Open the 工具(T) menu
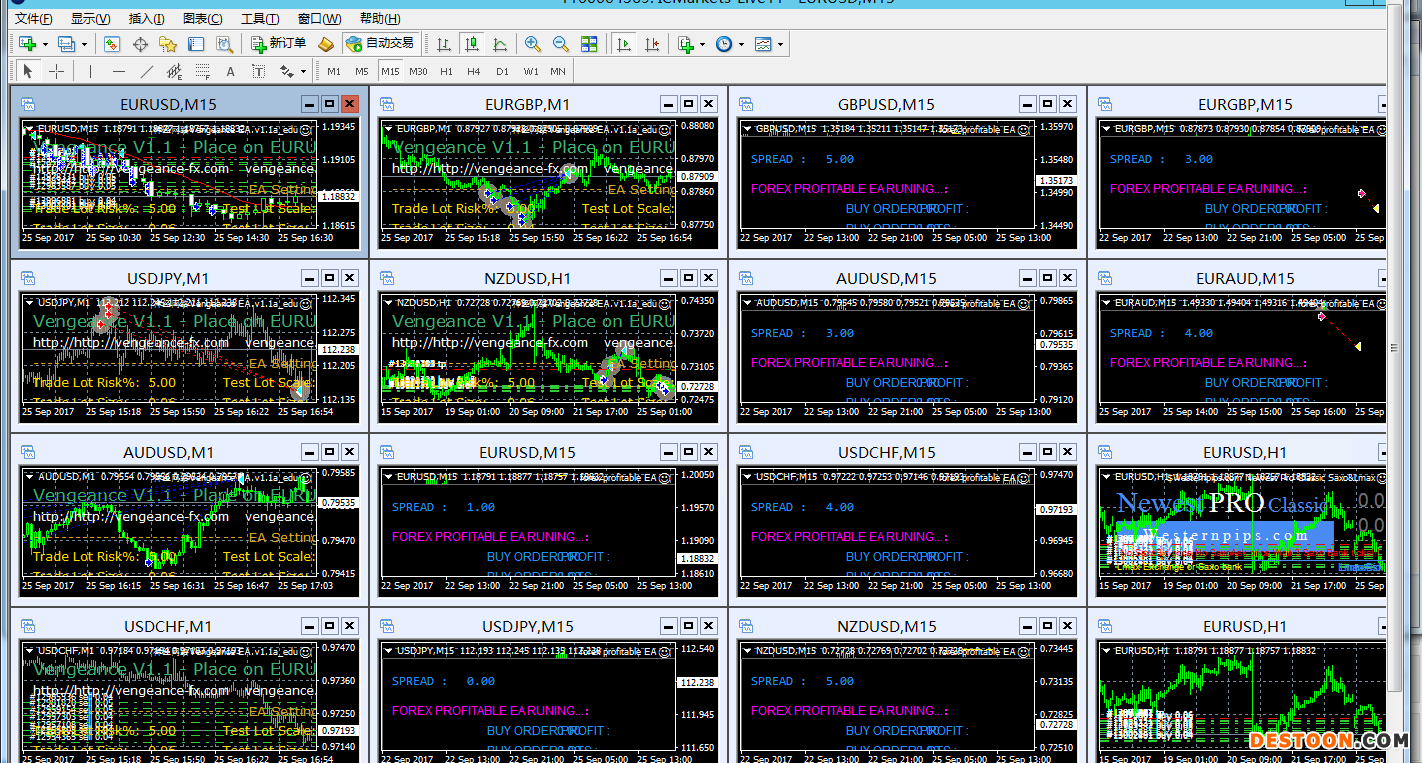1422x763 pixels. 260,19
